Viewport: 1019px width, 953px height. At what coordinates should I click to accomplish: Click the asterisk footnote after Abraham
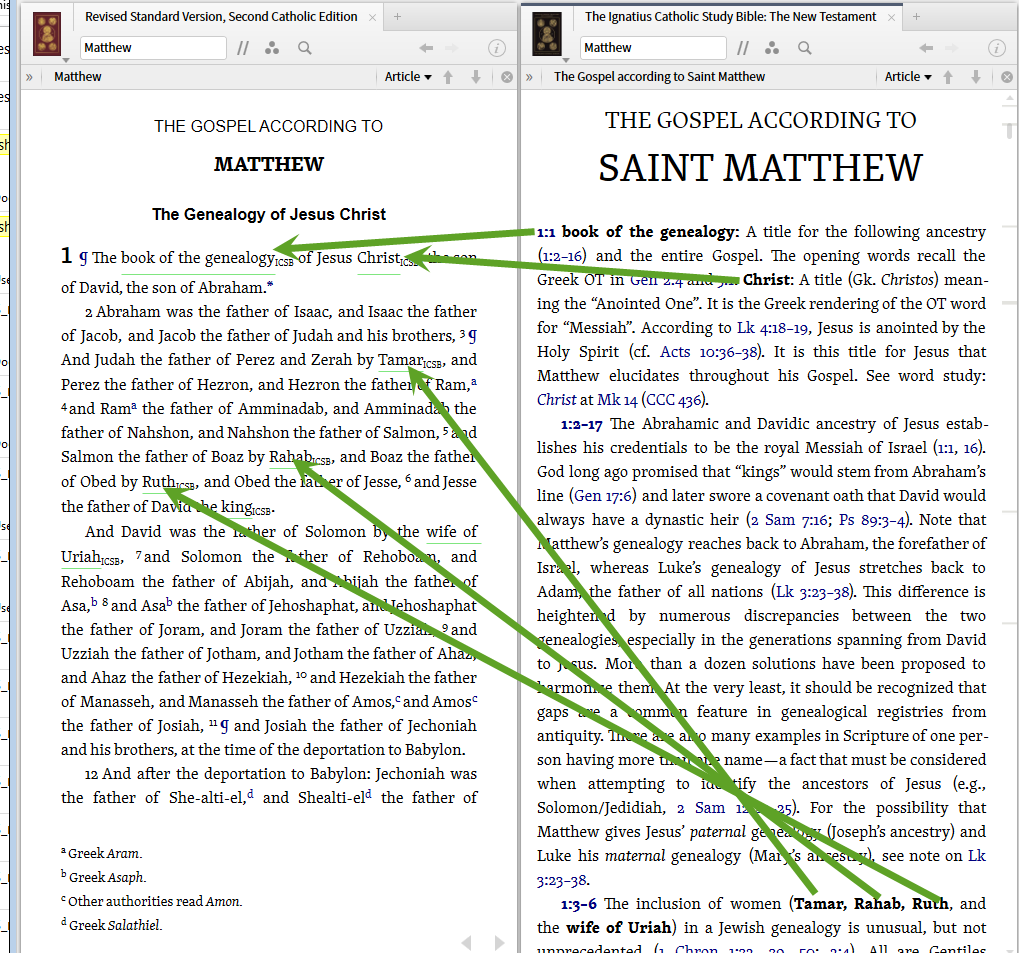click(x=270, y=284)
